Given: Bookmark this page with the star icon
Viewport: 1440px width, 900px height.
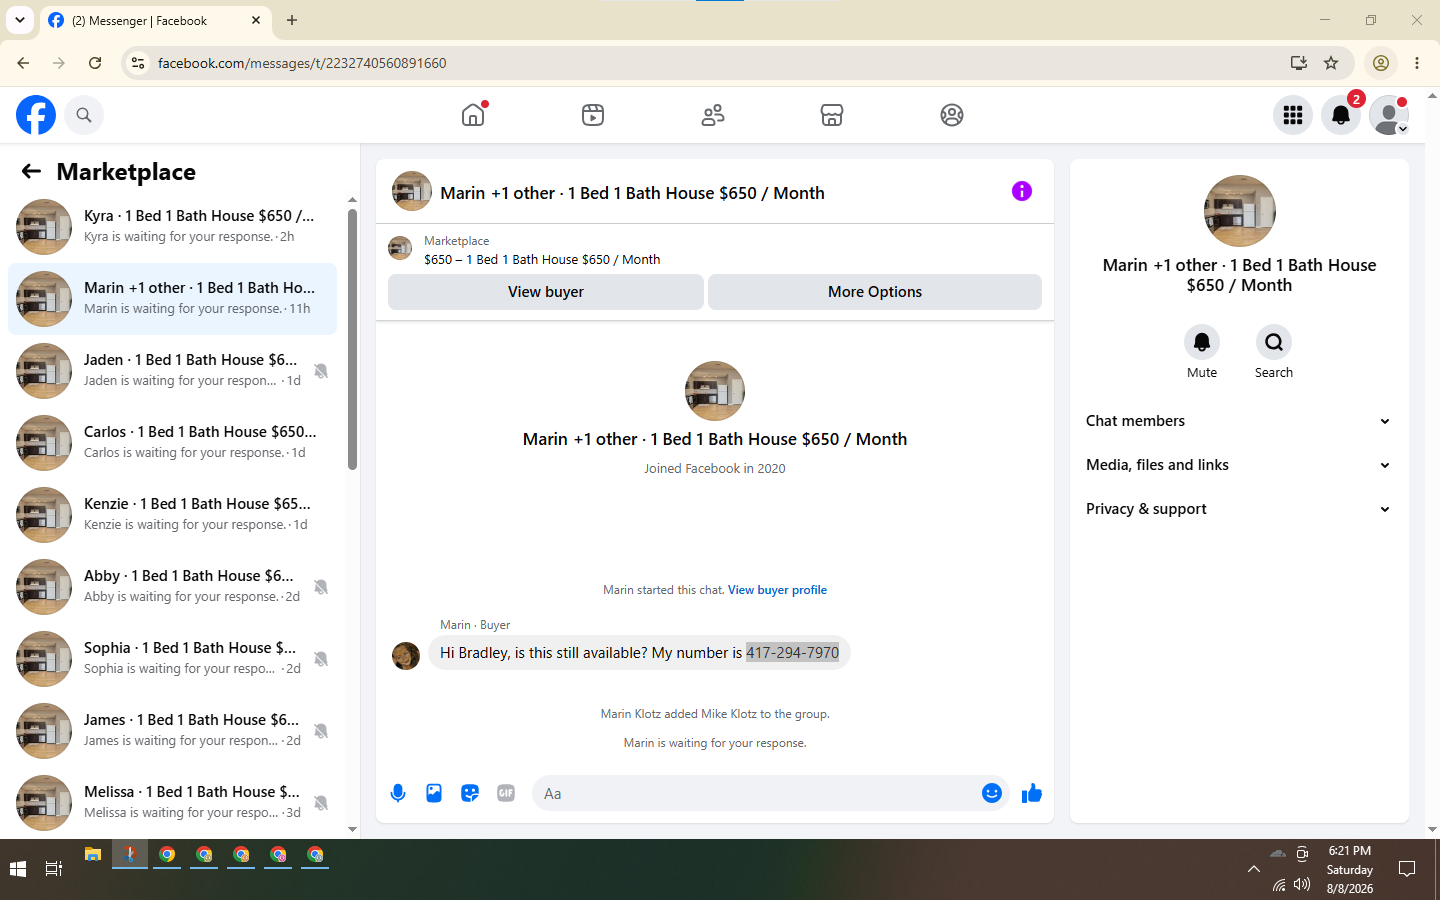Looking at the screenshot, I should [x=1331, y=63].
